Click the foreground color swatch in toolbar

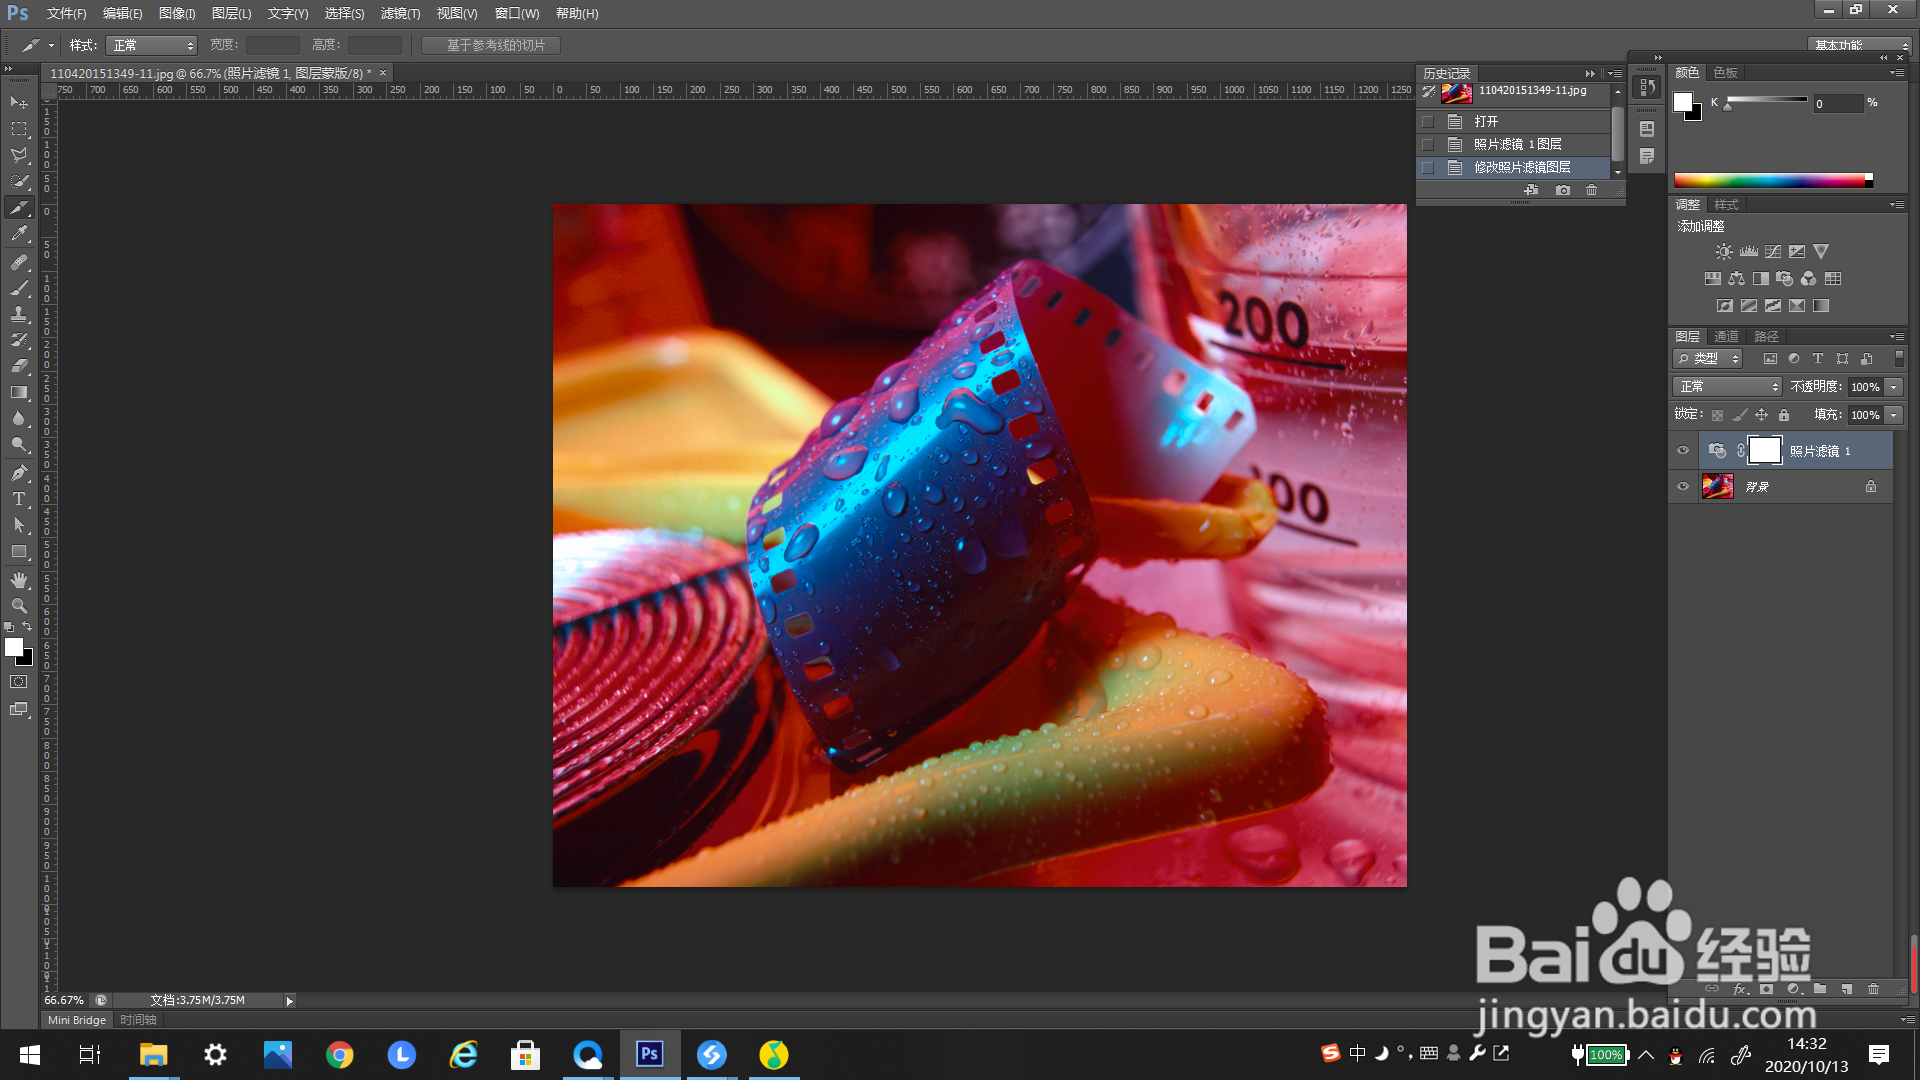click(x=14, y=648)
